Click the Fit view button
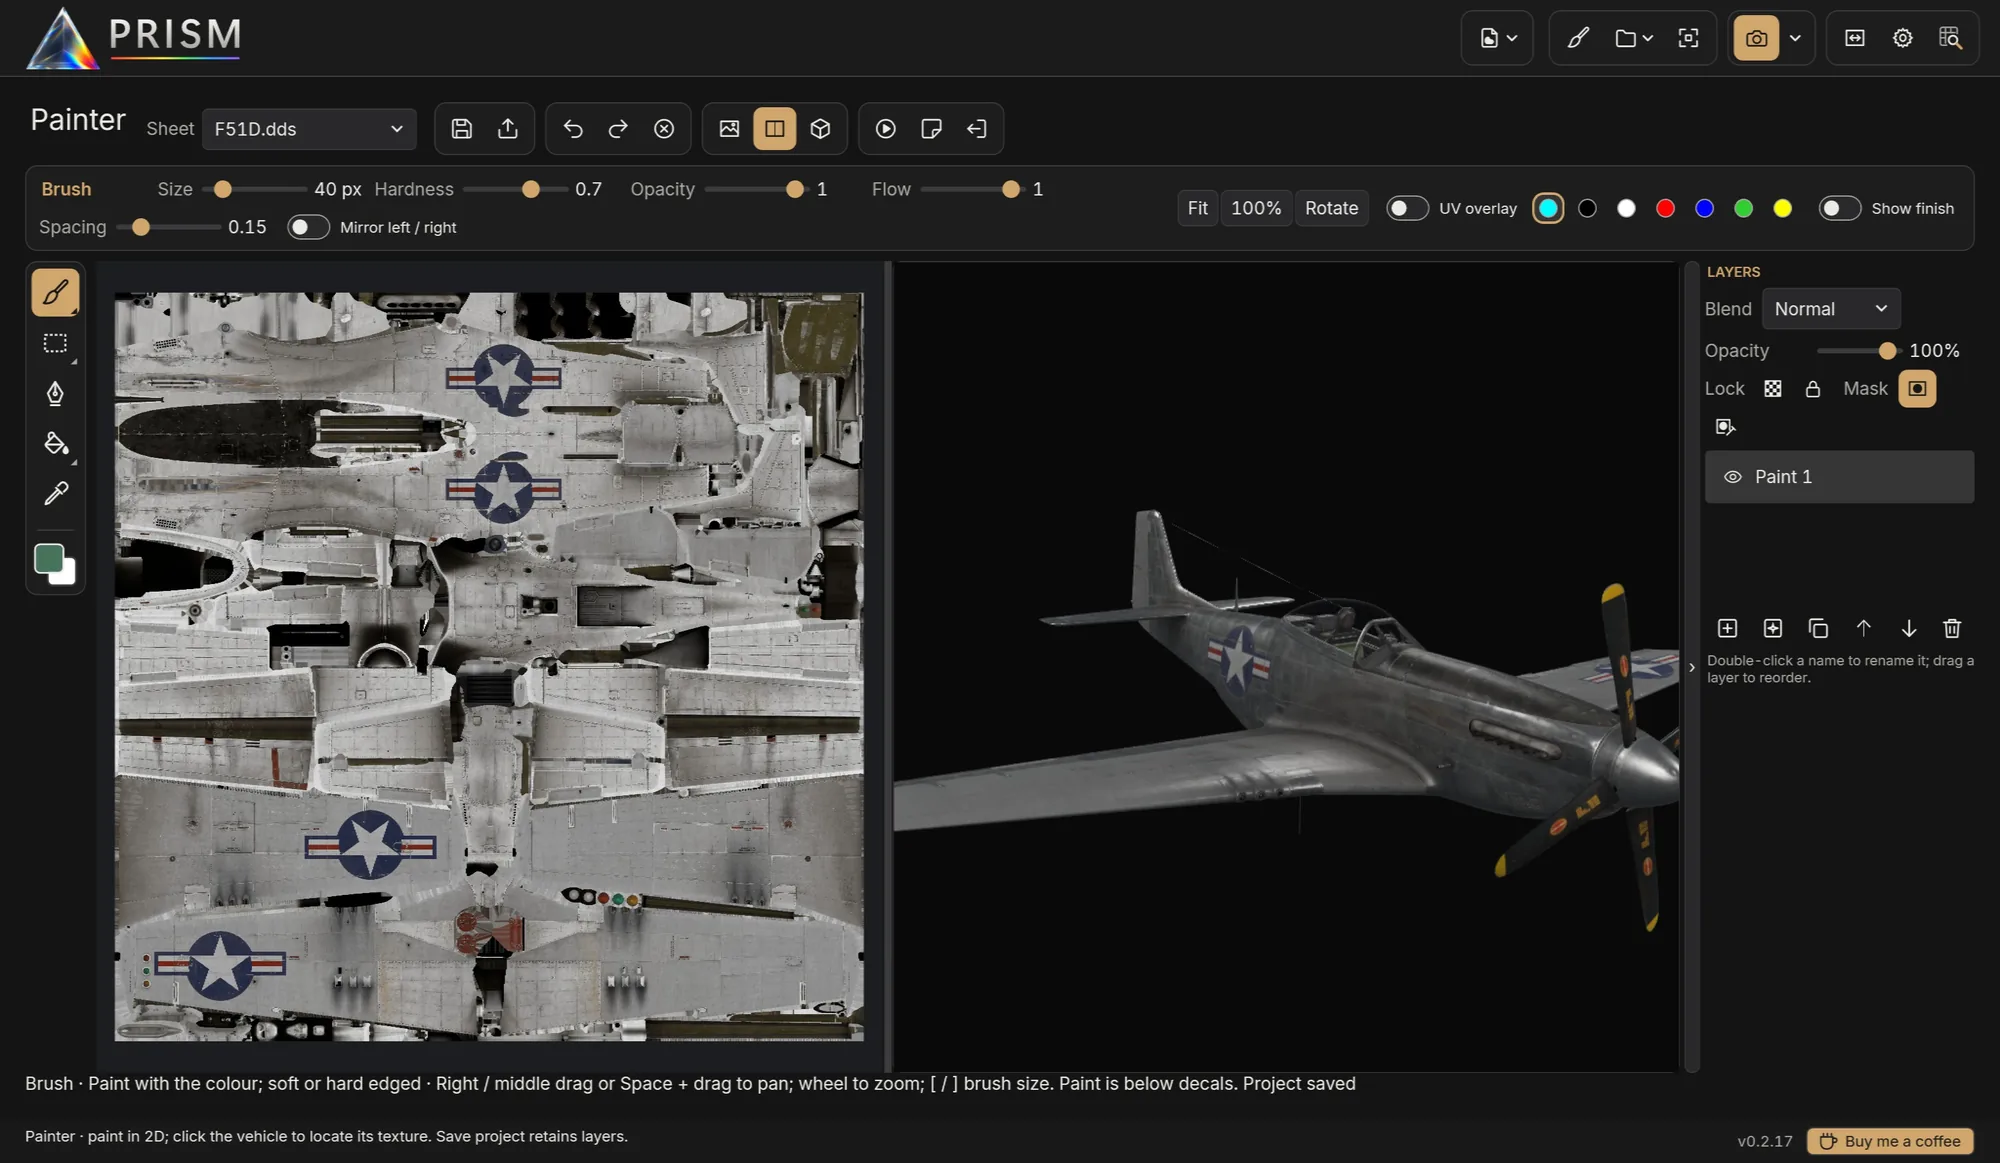 pos(1197,208)
